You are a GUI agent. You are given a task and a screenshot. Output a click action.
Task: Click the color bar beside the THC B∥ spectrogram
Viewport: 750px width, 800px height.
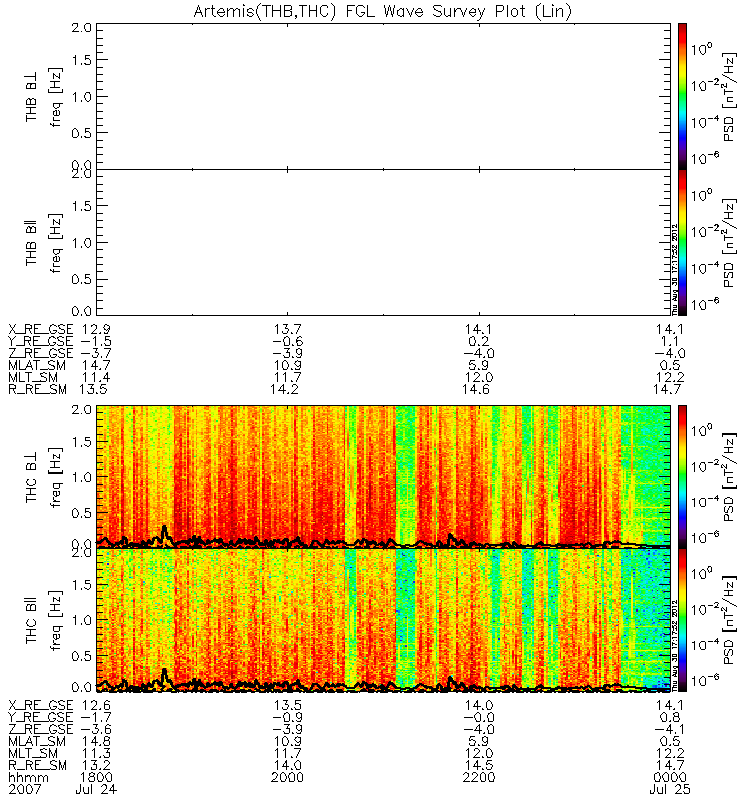click(682, 620)
